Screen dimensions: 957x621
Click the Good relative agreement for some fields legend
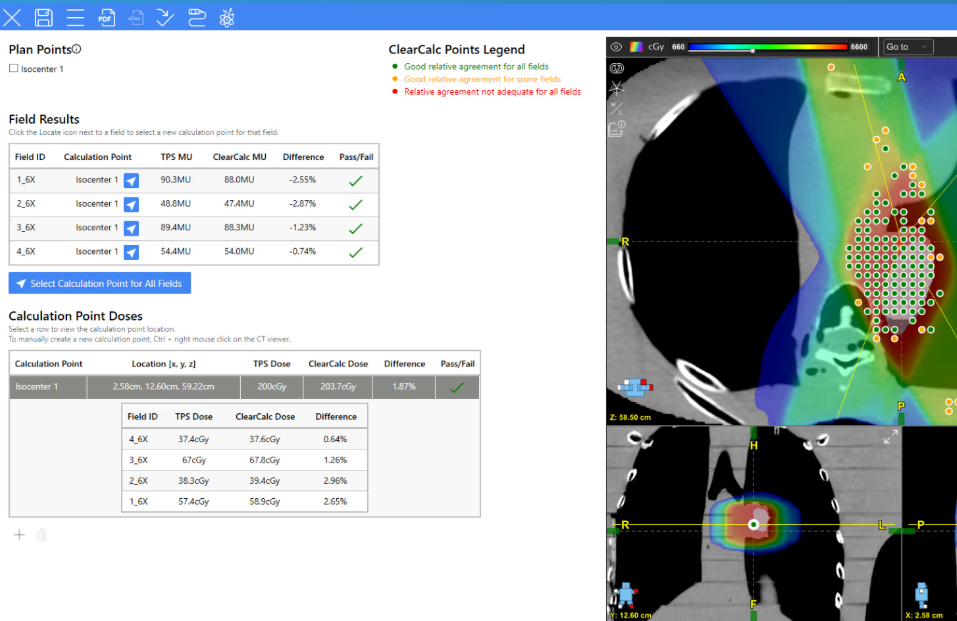coord(482,79)
